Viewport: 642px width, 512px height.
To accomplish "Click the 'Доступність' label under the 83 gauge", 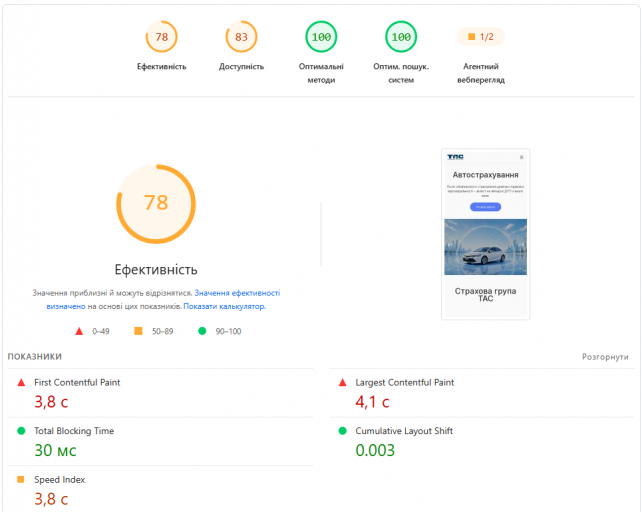I will pyautogui.click(x=241, y=66).
